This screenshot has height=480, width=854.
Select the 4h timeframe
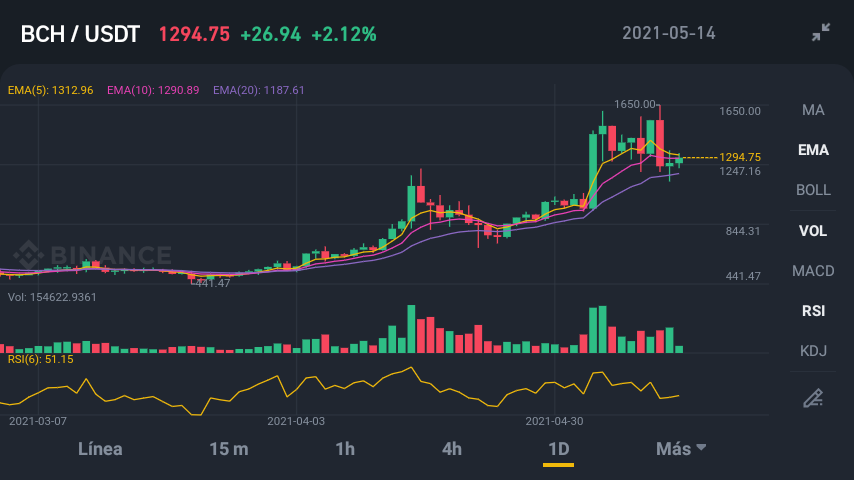click(452, 448)
